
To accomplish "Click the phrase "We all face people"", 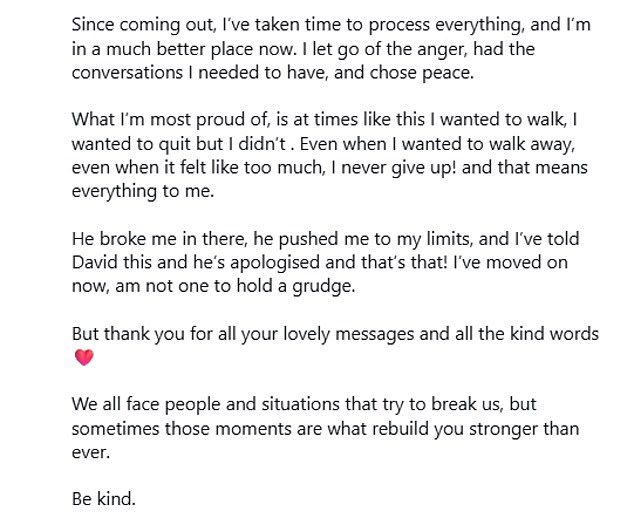I will tap(144, 405).
